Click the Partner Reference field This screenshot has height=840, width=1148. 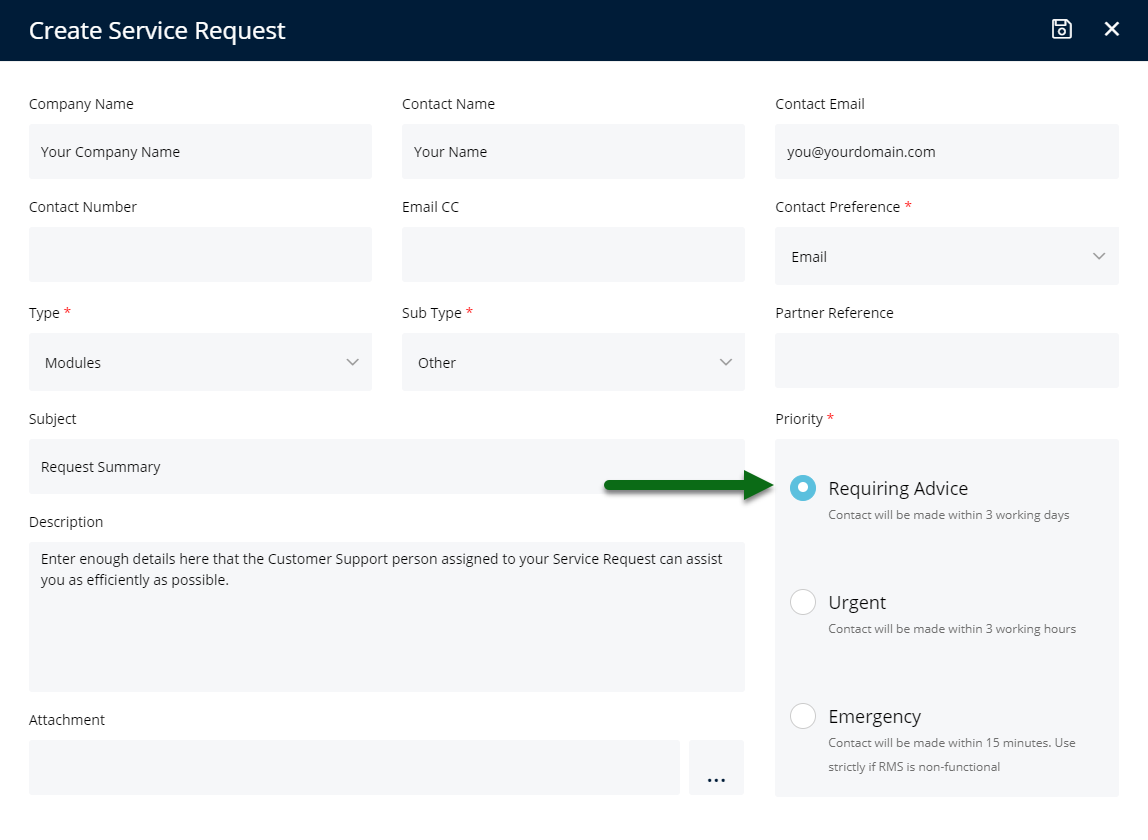pyautogui.click(x=947, y=360)
